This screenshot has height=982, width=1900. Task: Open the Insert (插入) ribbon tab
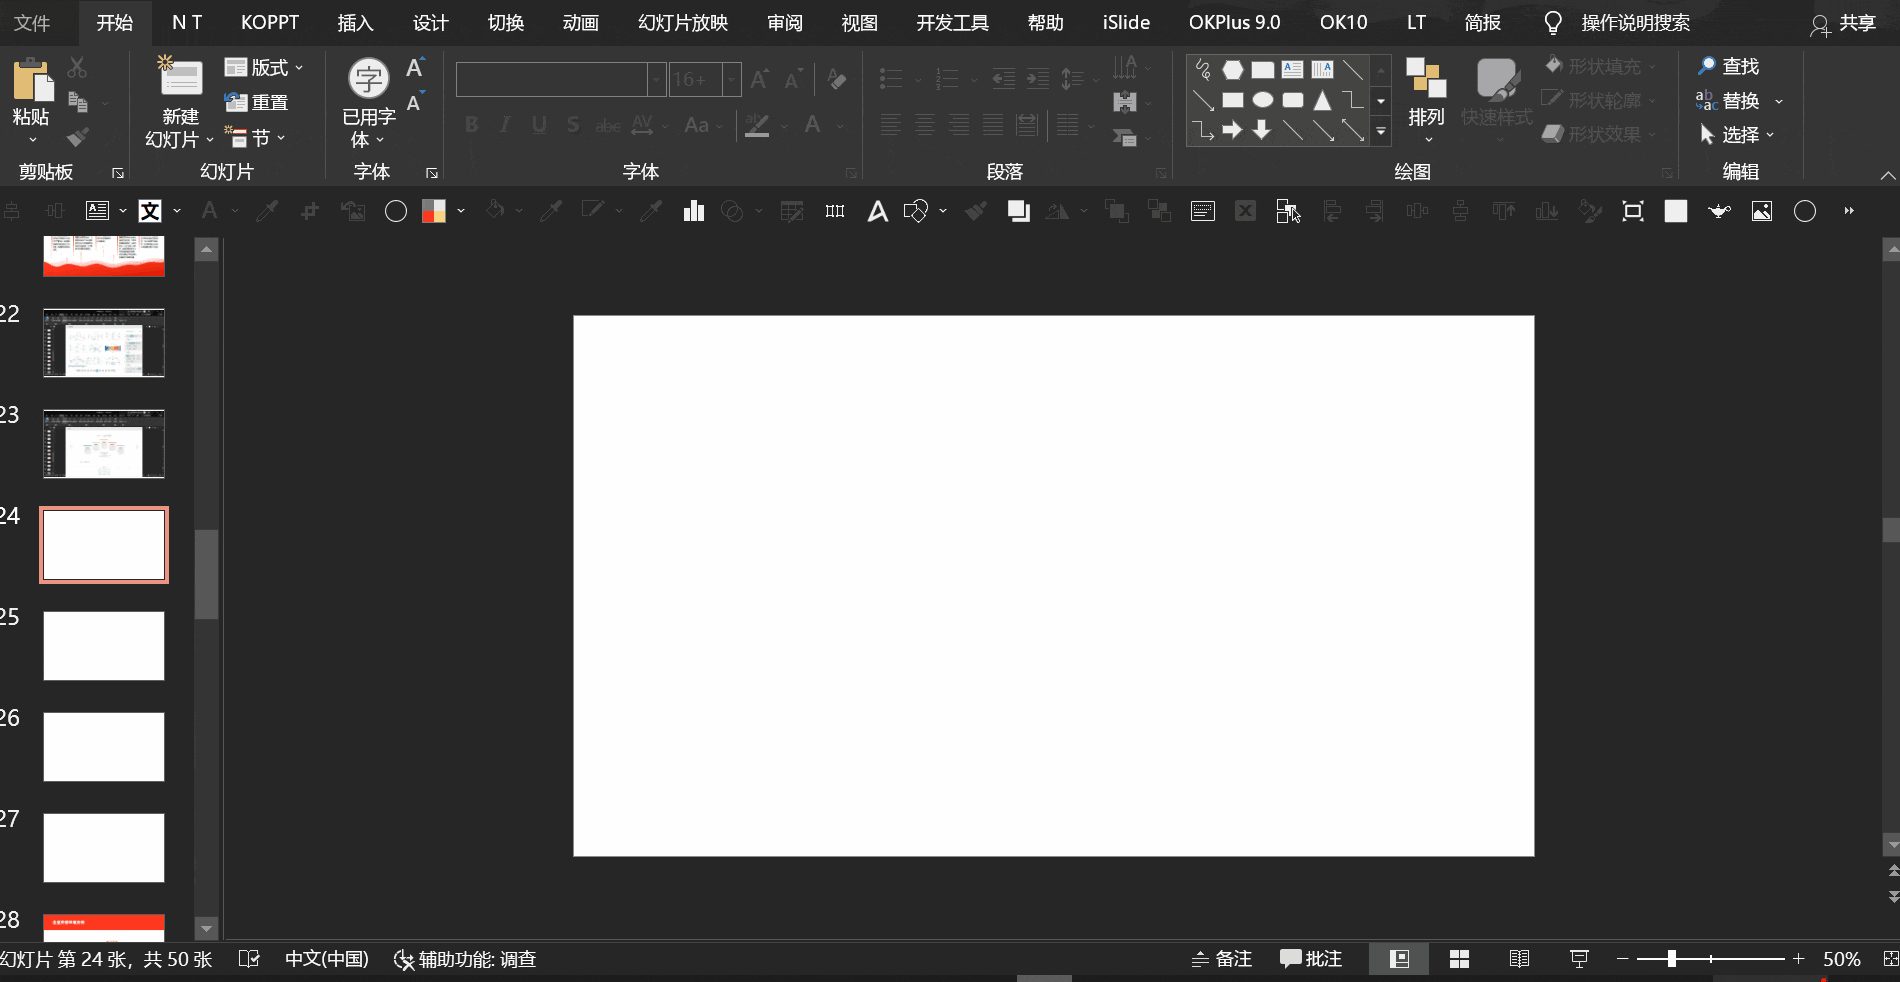pos(355,22)
